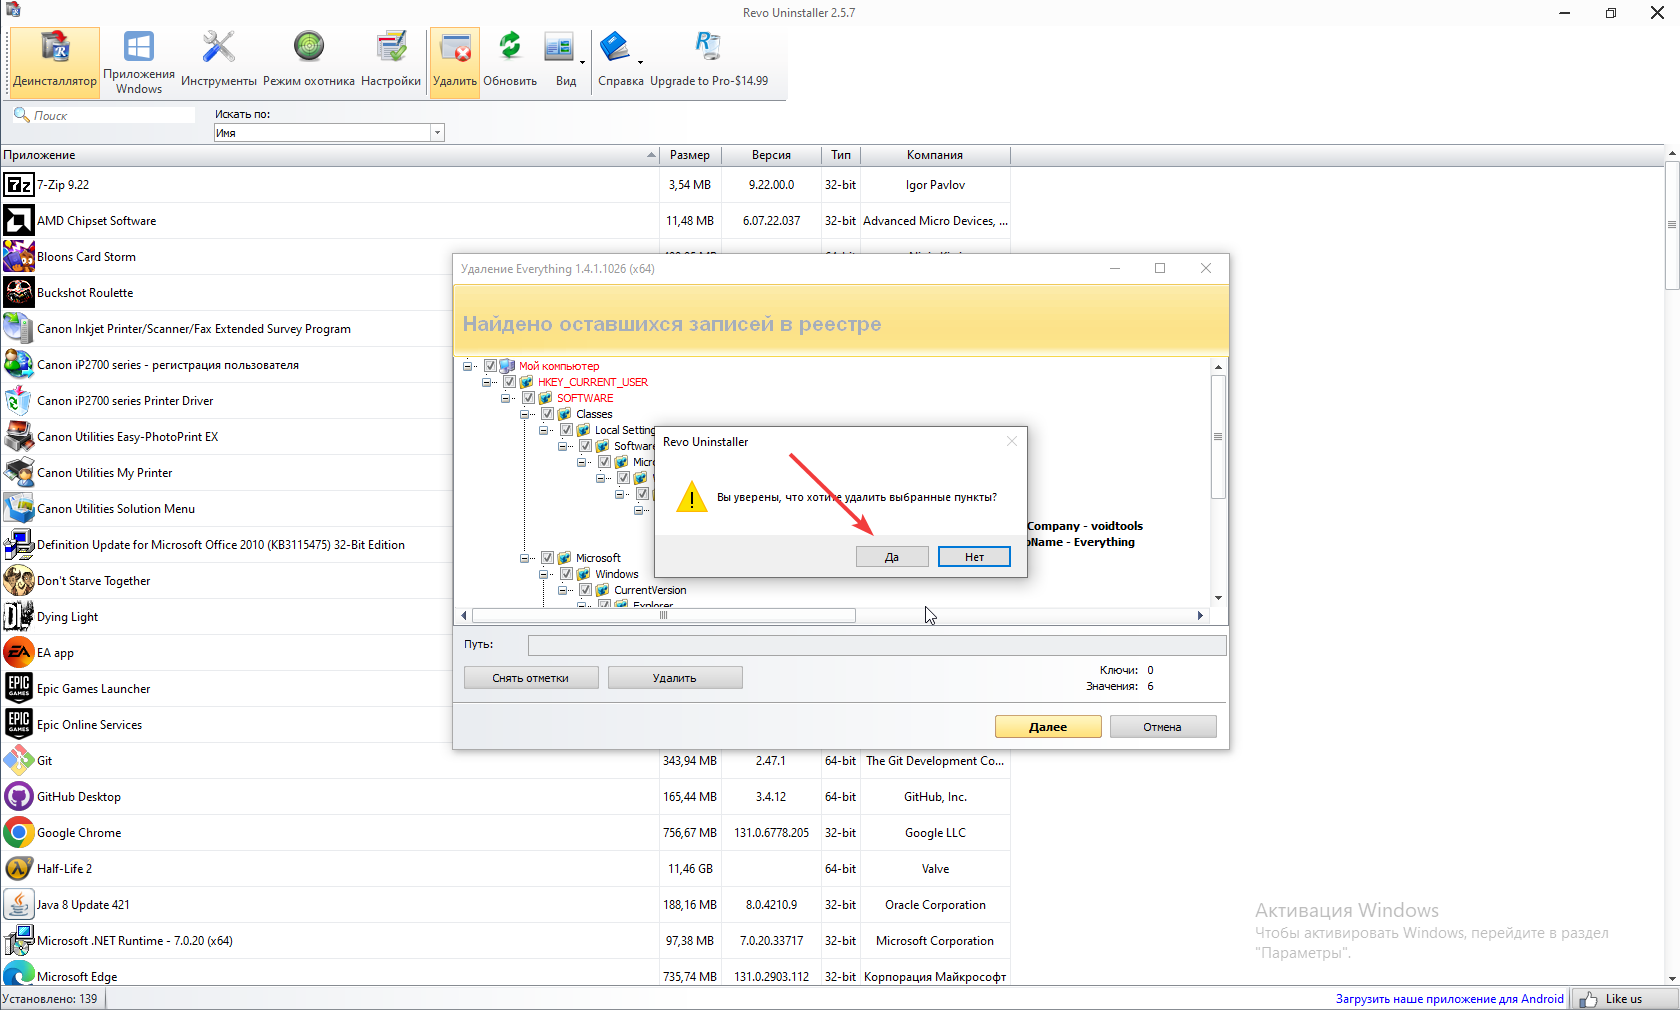
Task: Click the Обновить refresh icon
Action: point(510,62)
